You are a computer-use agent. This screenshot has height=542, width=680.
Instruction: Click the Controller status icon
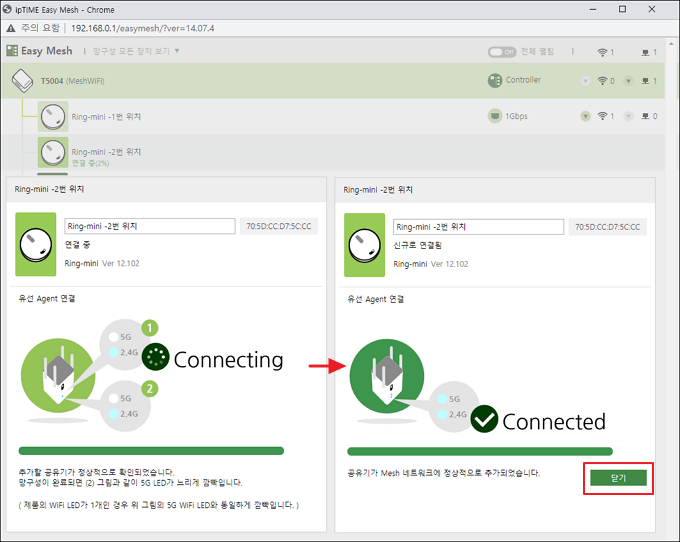click(x=494, y=80)
